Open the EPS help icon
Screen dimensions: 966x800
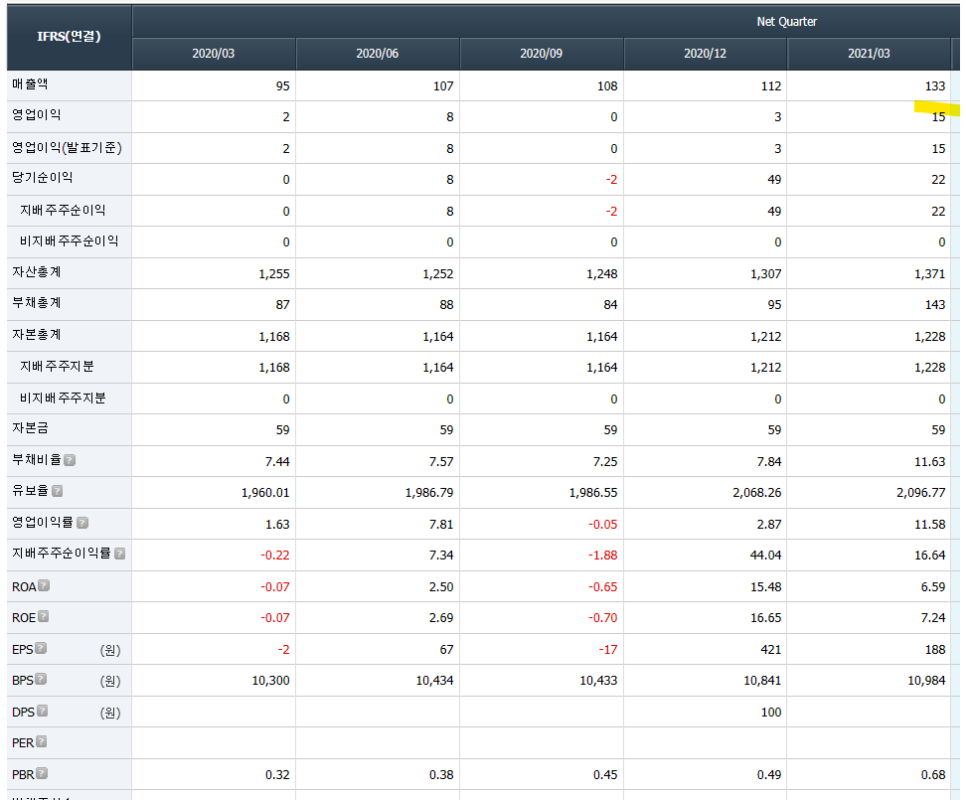(x=41, y=648)
